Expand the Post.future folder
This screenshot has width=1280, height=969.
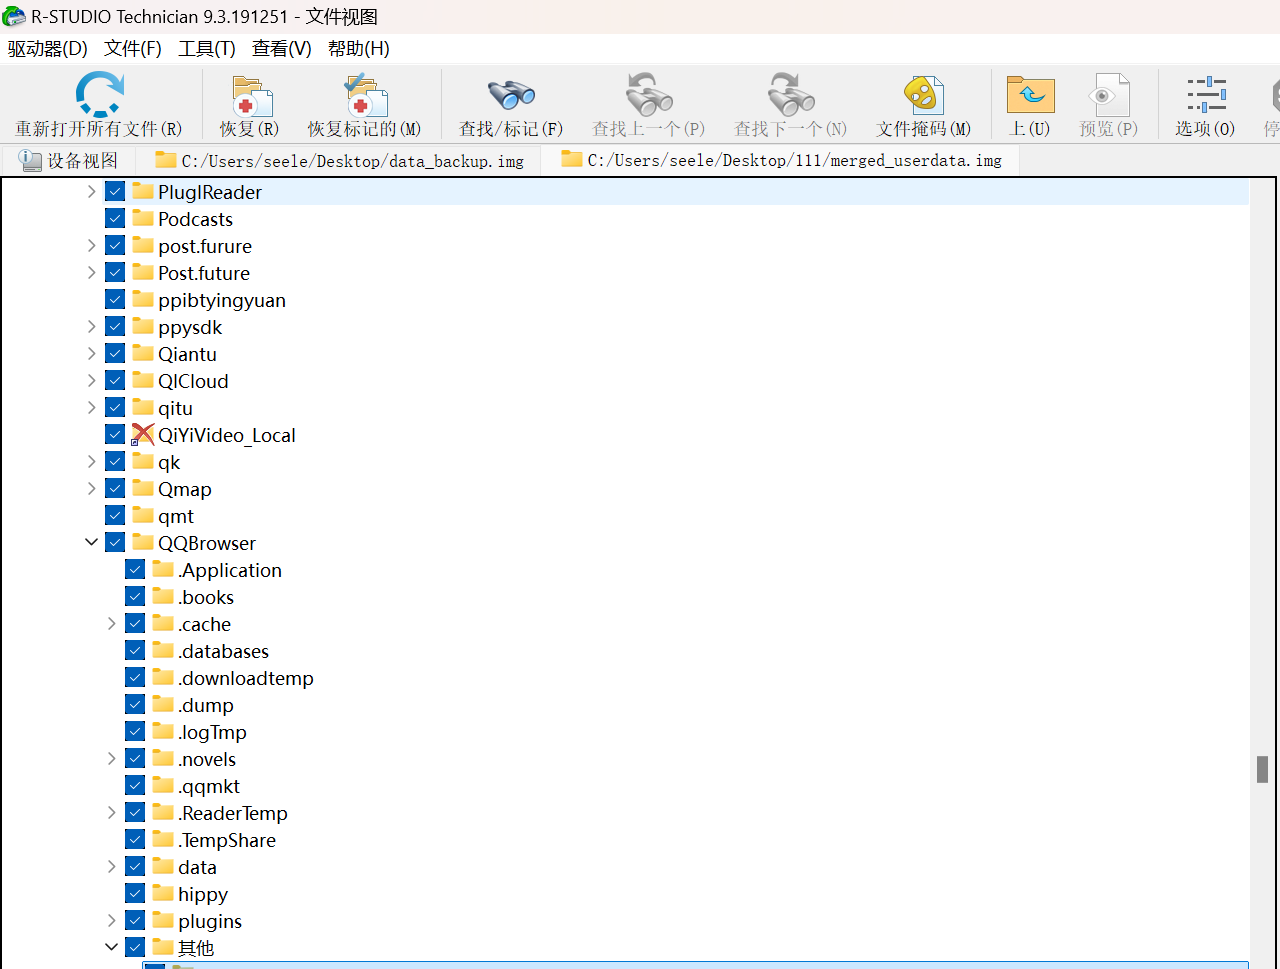click(x=92, y=273)
